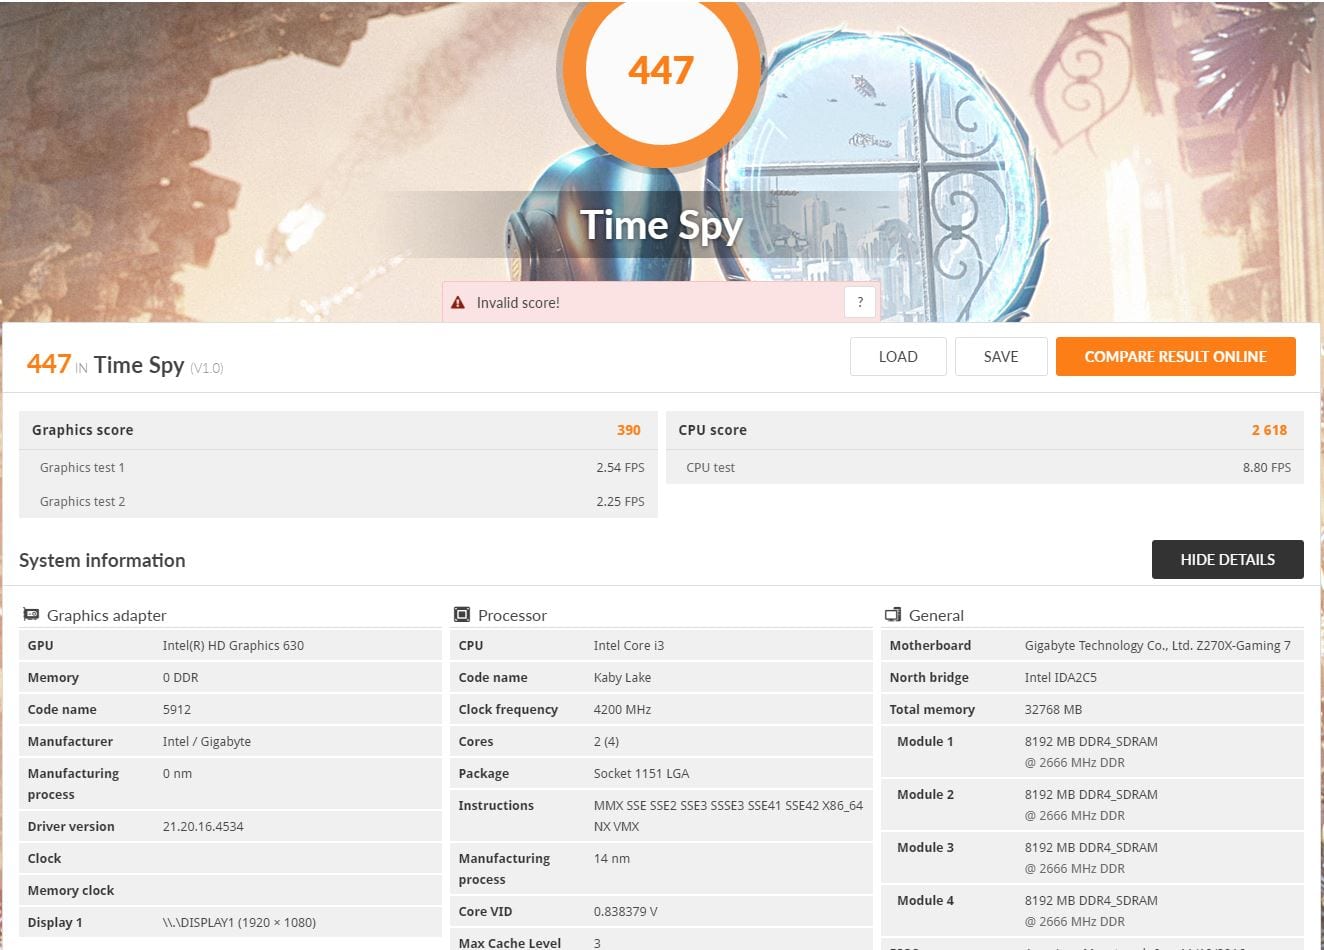This screenshot has width=1324, height=950.
Task: Select clock frequency value 4200 MHz
Action: click(622, 709)
